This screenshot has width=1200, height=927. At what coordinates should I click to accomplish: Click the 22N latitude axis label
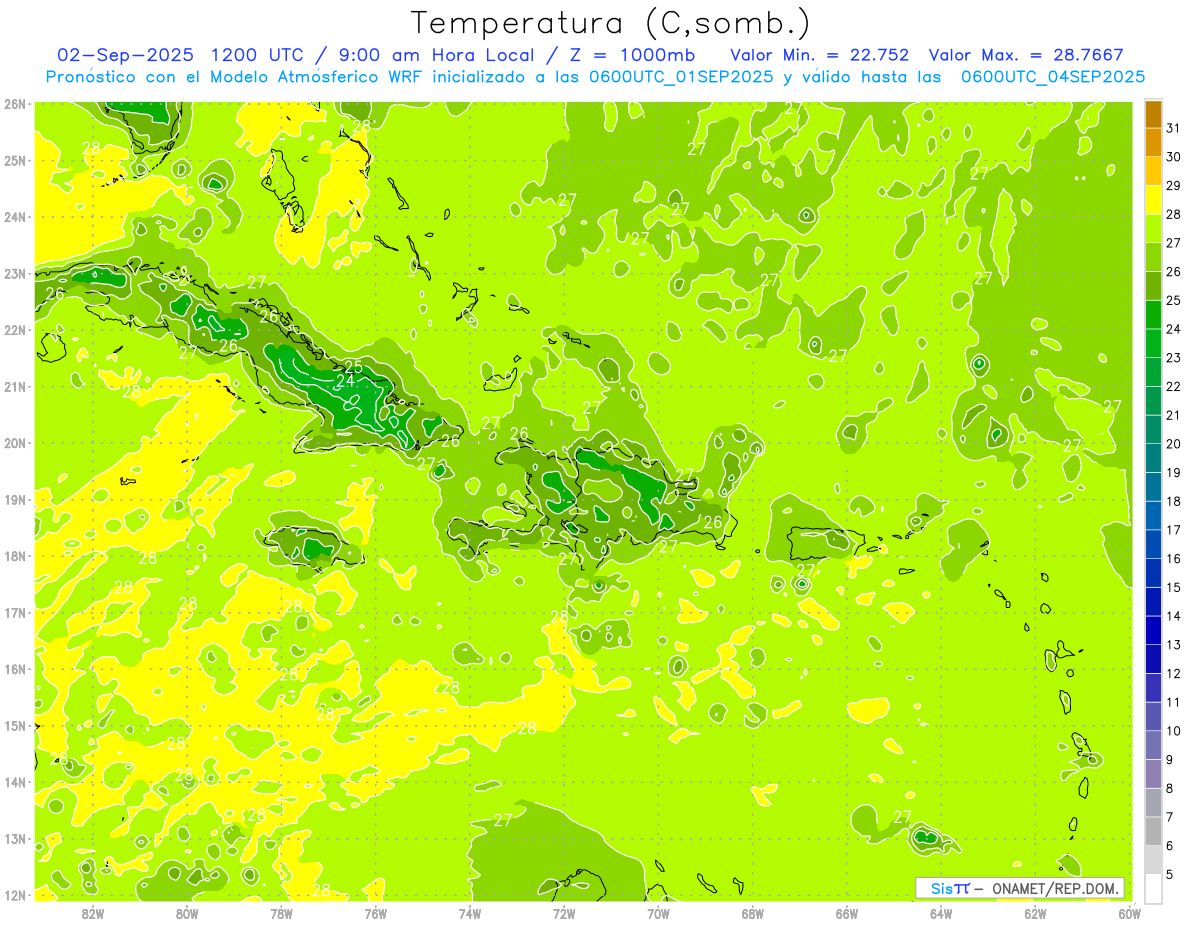coord(14,330)
